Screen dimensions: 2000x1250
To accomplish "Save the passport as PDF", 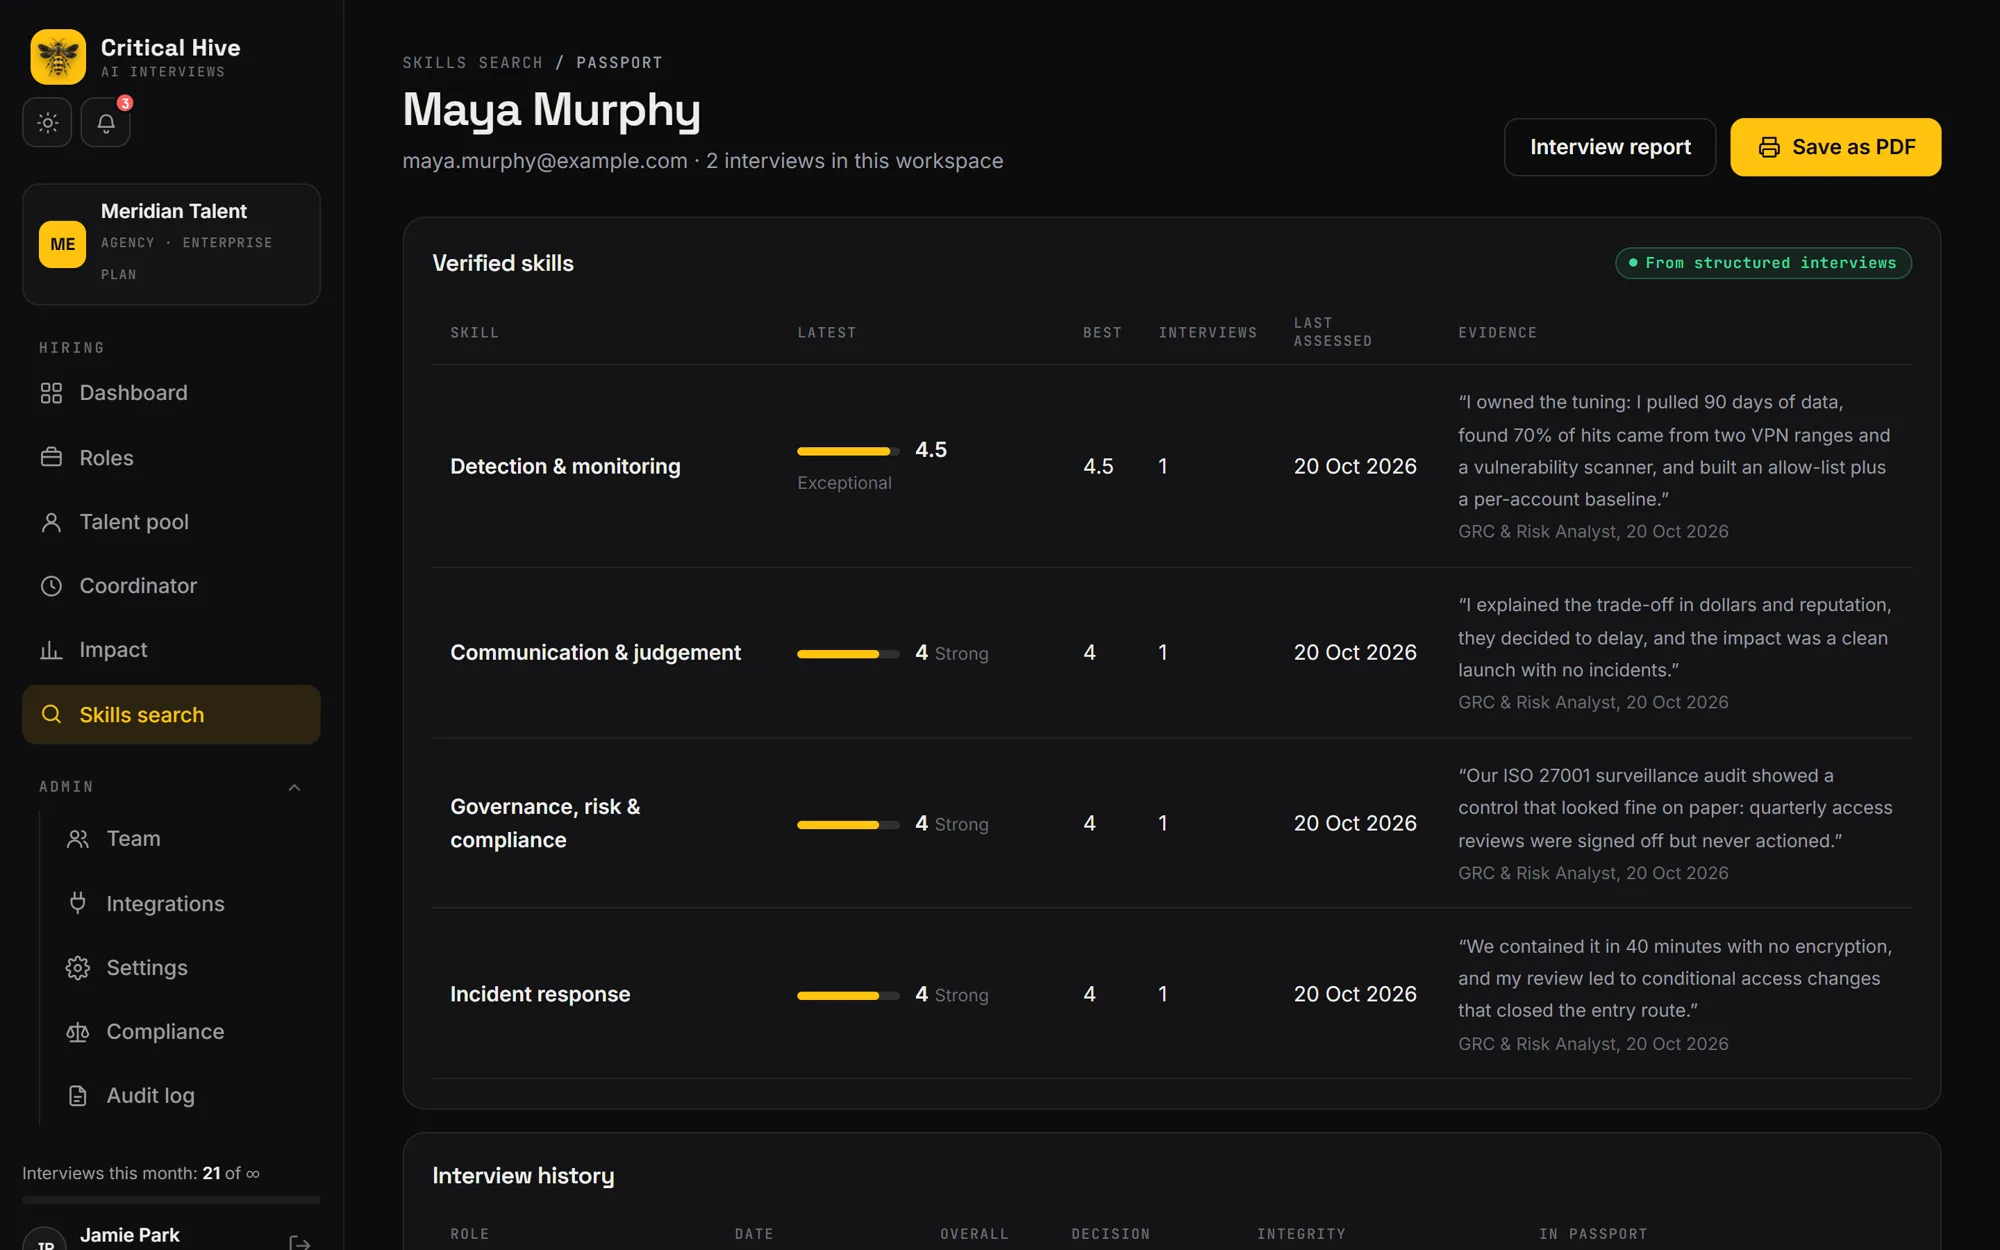I will click(1836, 147).
